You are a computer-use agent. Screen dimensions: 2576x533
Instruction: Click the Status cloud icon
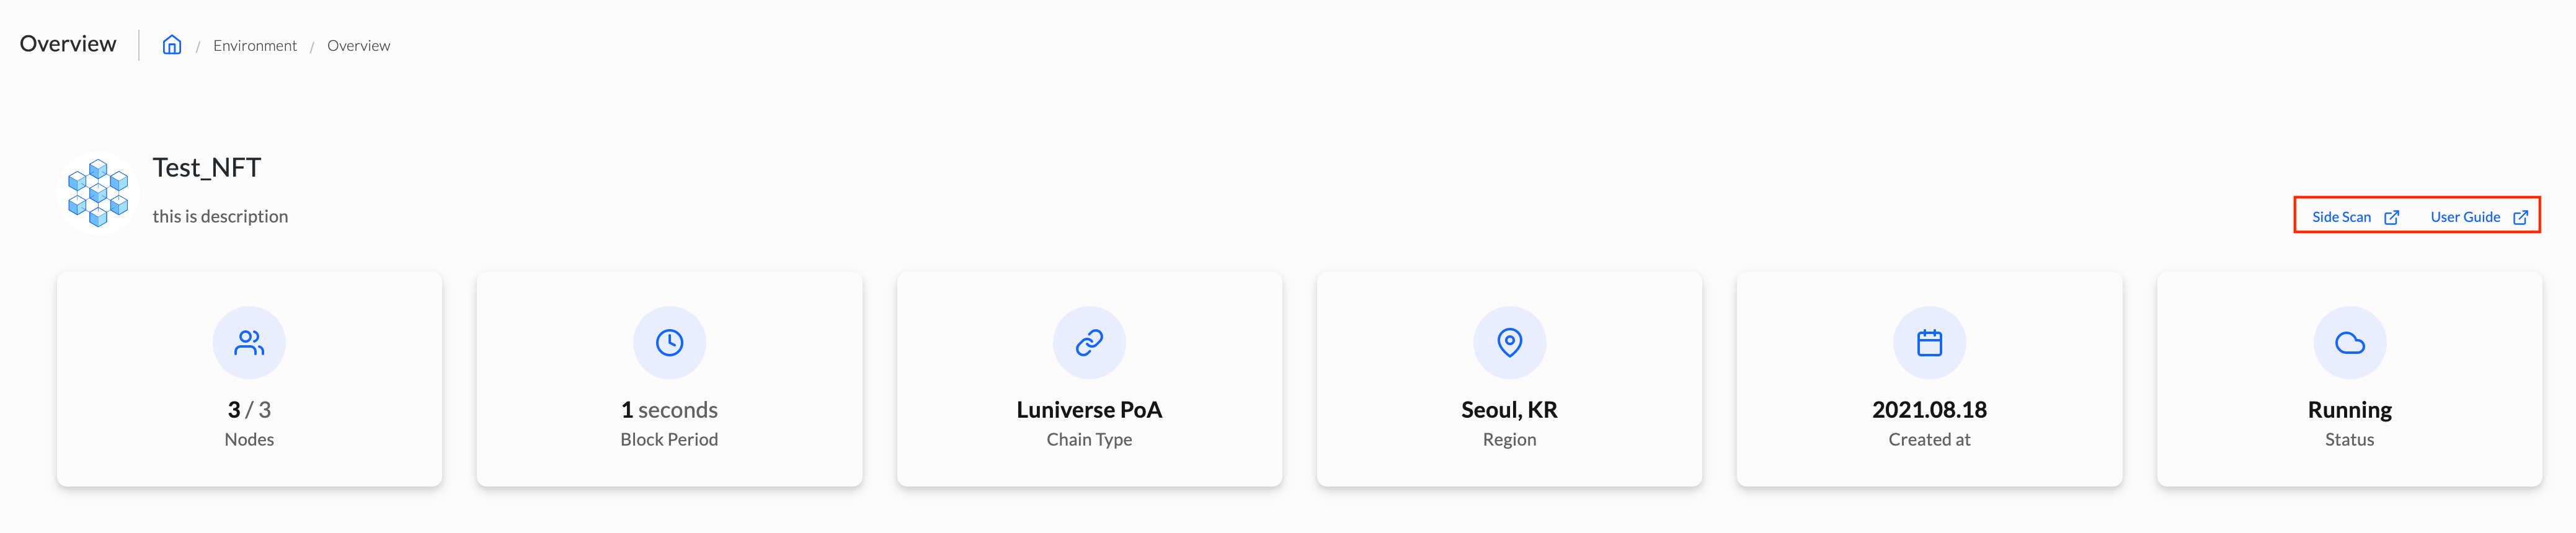[x=2349, y=343]
